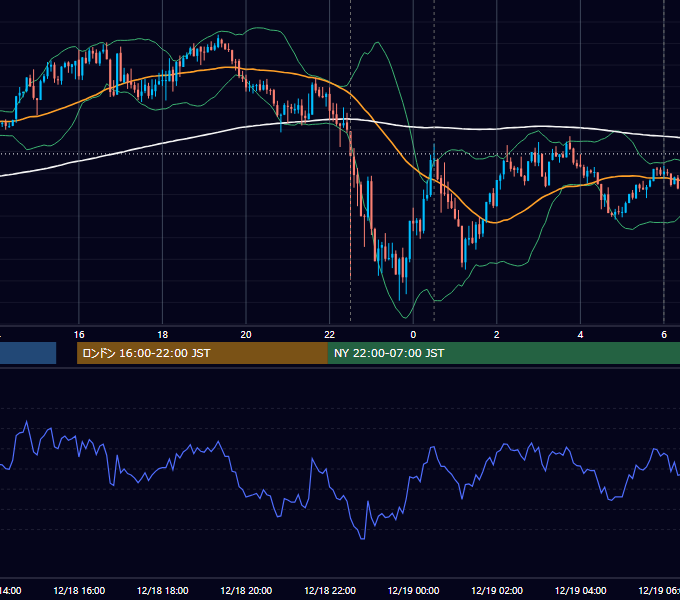Click the blue session bar left of the ロンドン bar
The image size is (680, 600).
coord(28,353)
